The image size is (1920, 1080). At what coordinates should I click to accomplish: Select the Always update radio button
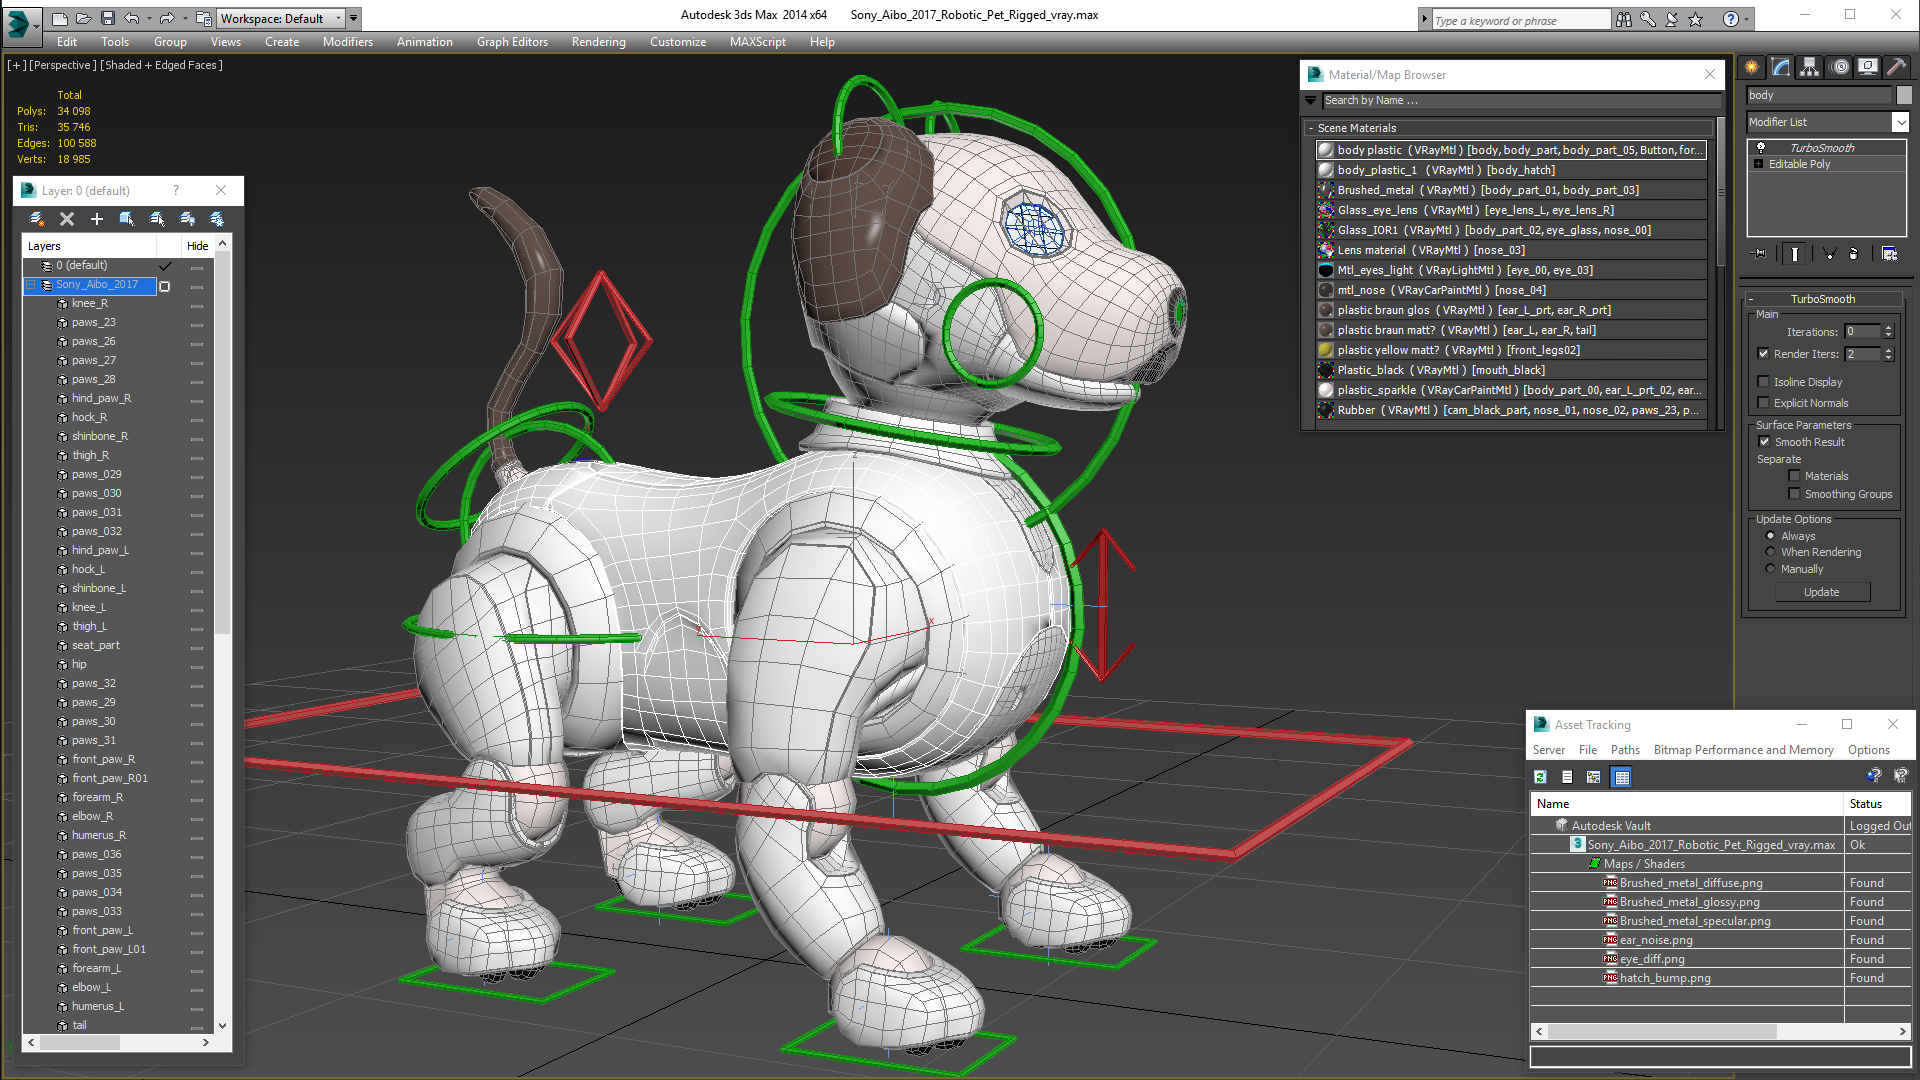click(1771, 536)
